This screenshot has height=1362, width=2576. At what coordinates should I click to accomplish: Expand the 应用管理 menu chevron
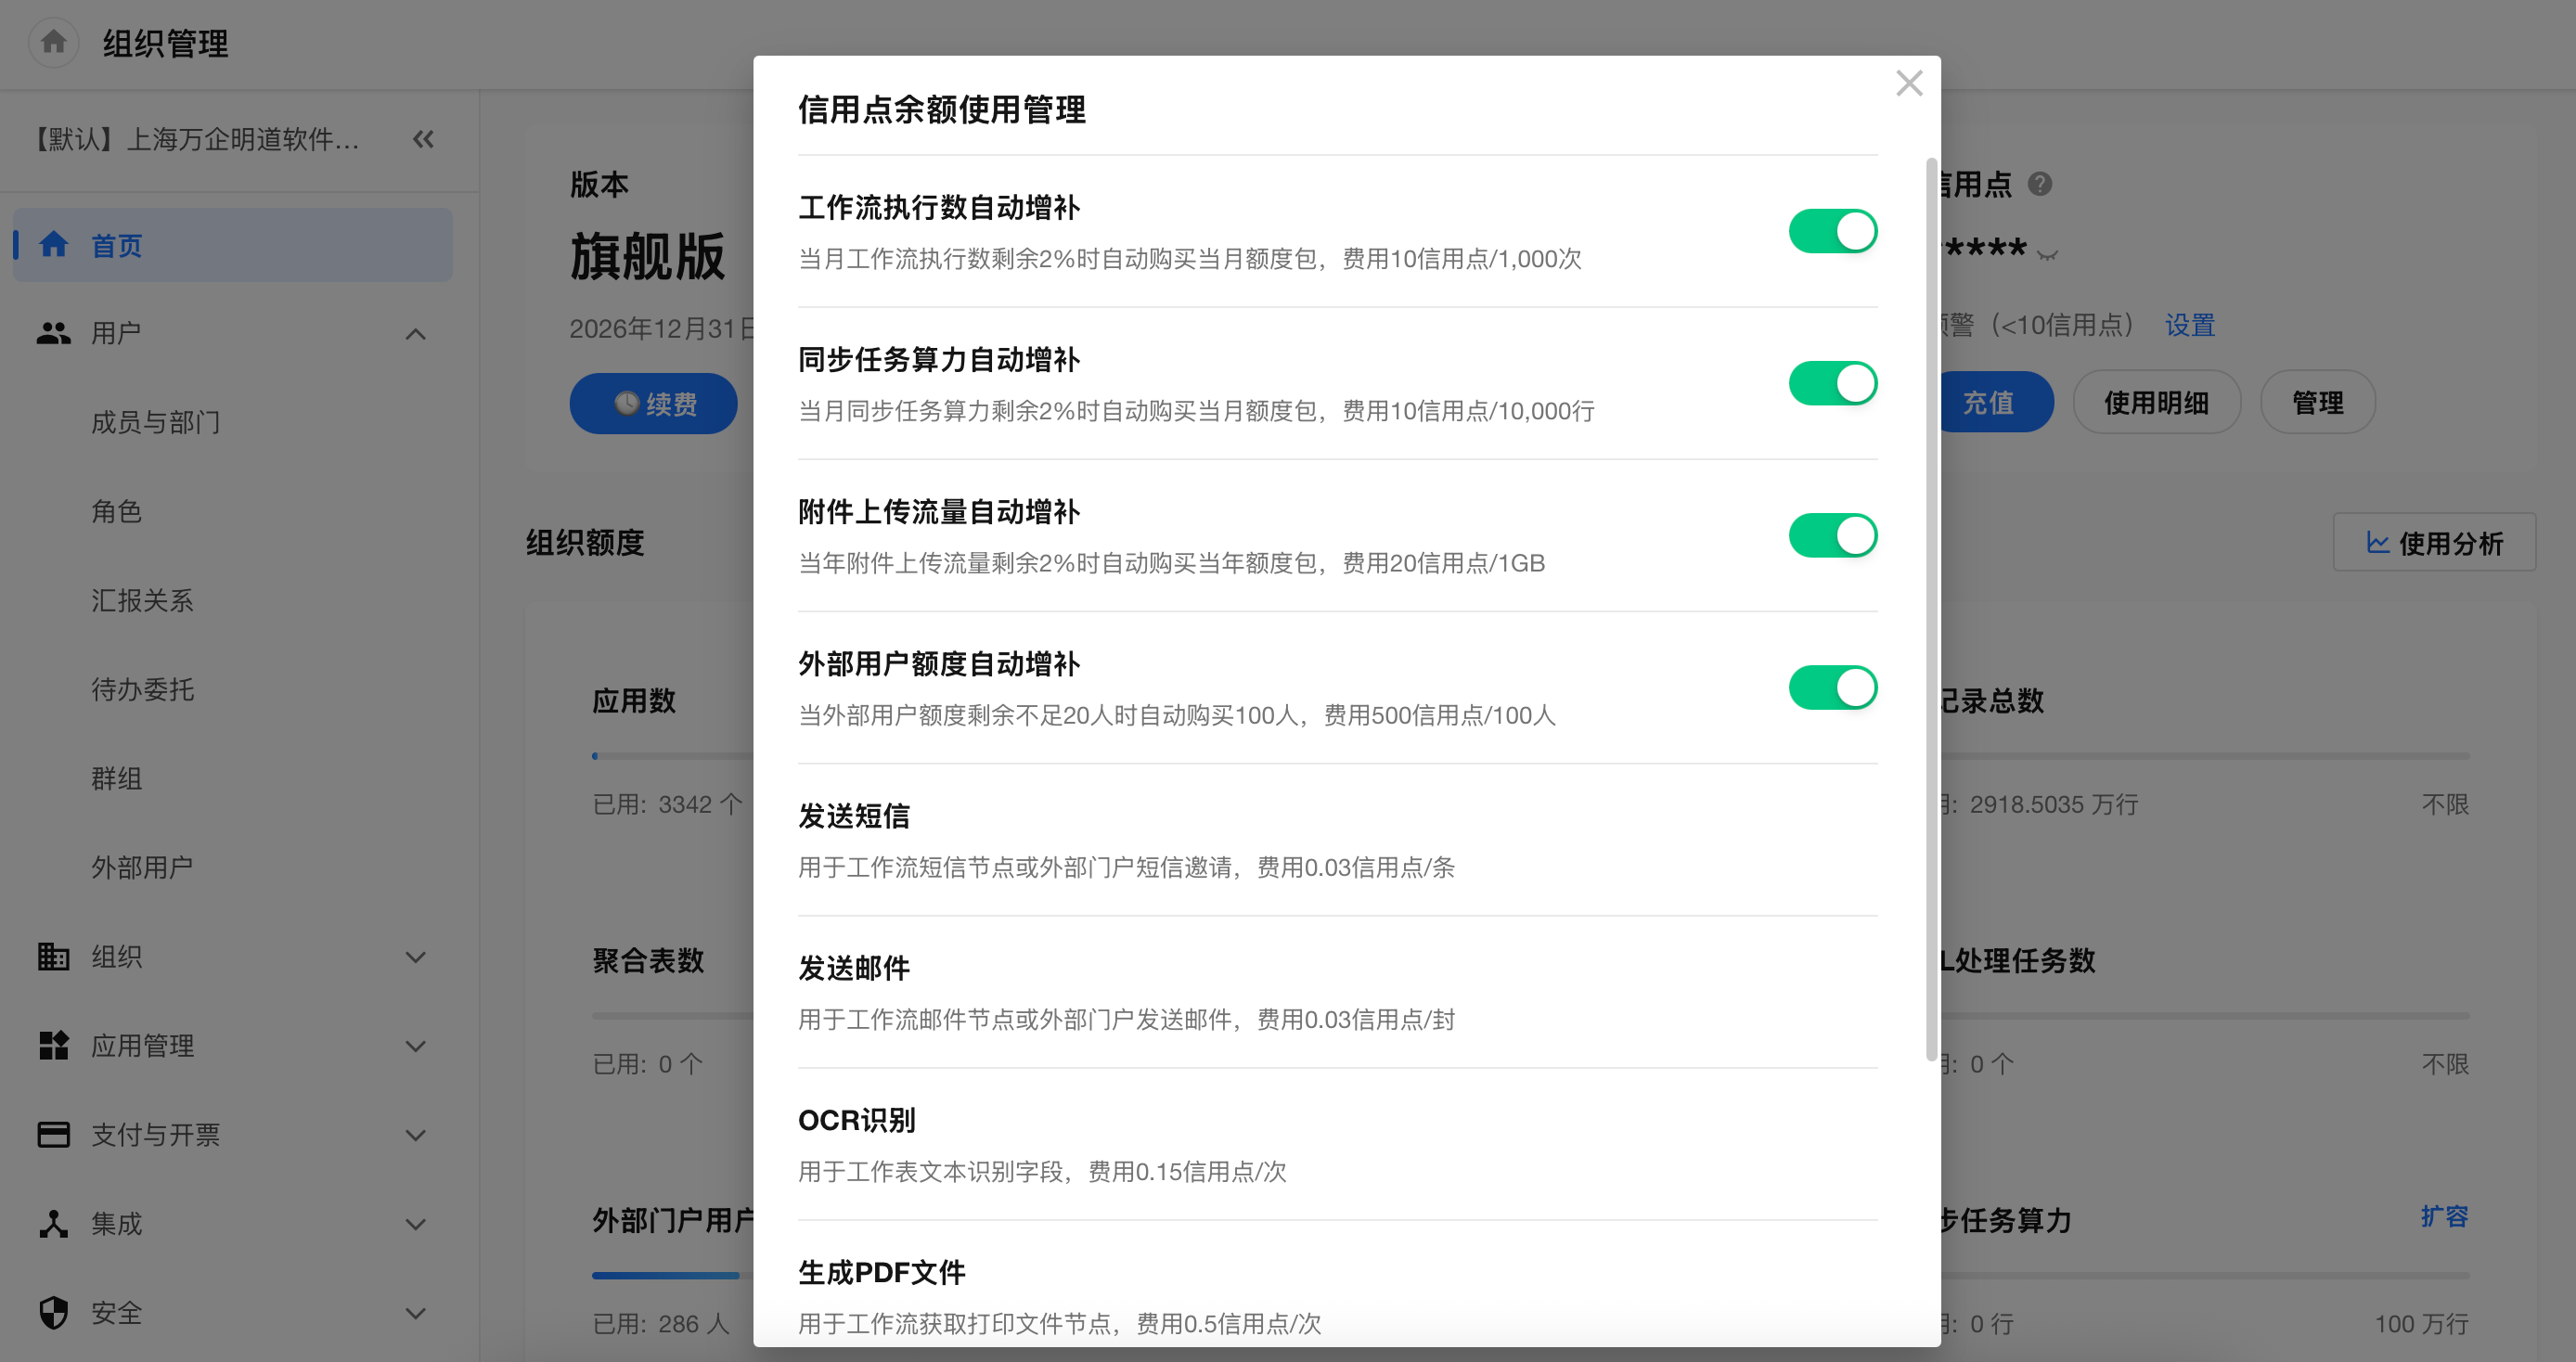click(416, 1046)
